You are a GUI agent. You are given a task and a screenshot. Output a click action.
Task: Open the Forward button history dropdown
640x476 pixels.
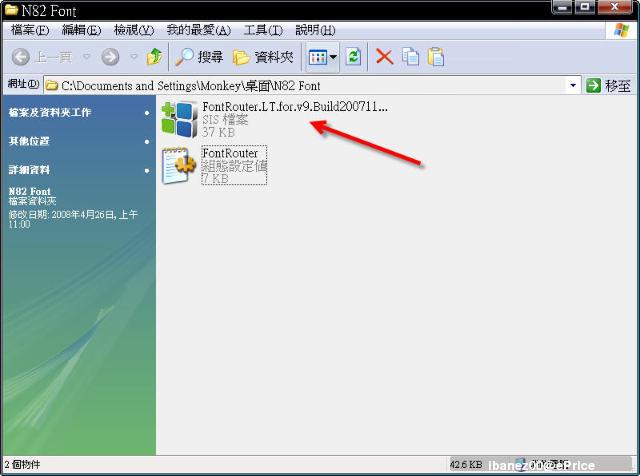coord(133,57)
